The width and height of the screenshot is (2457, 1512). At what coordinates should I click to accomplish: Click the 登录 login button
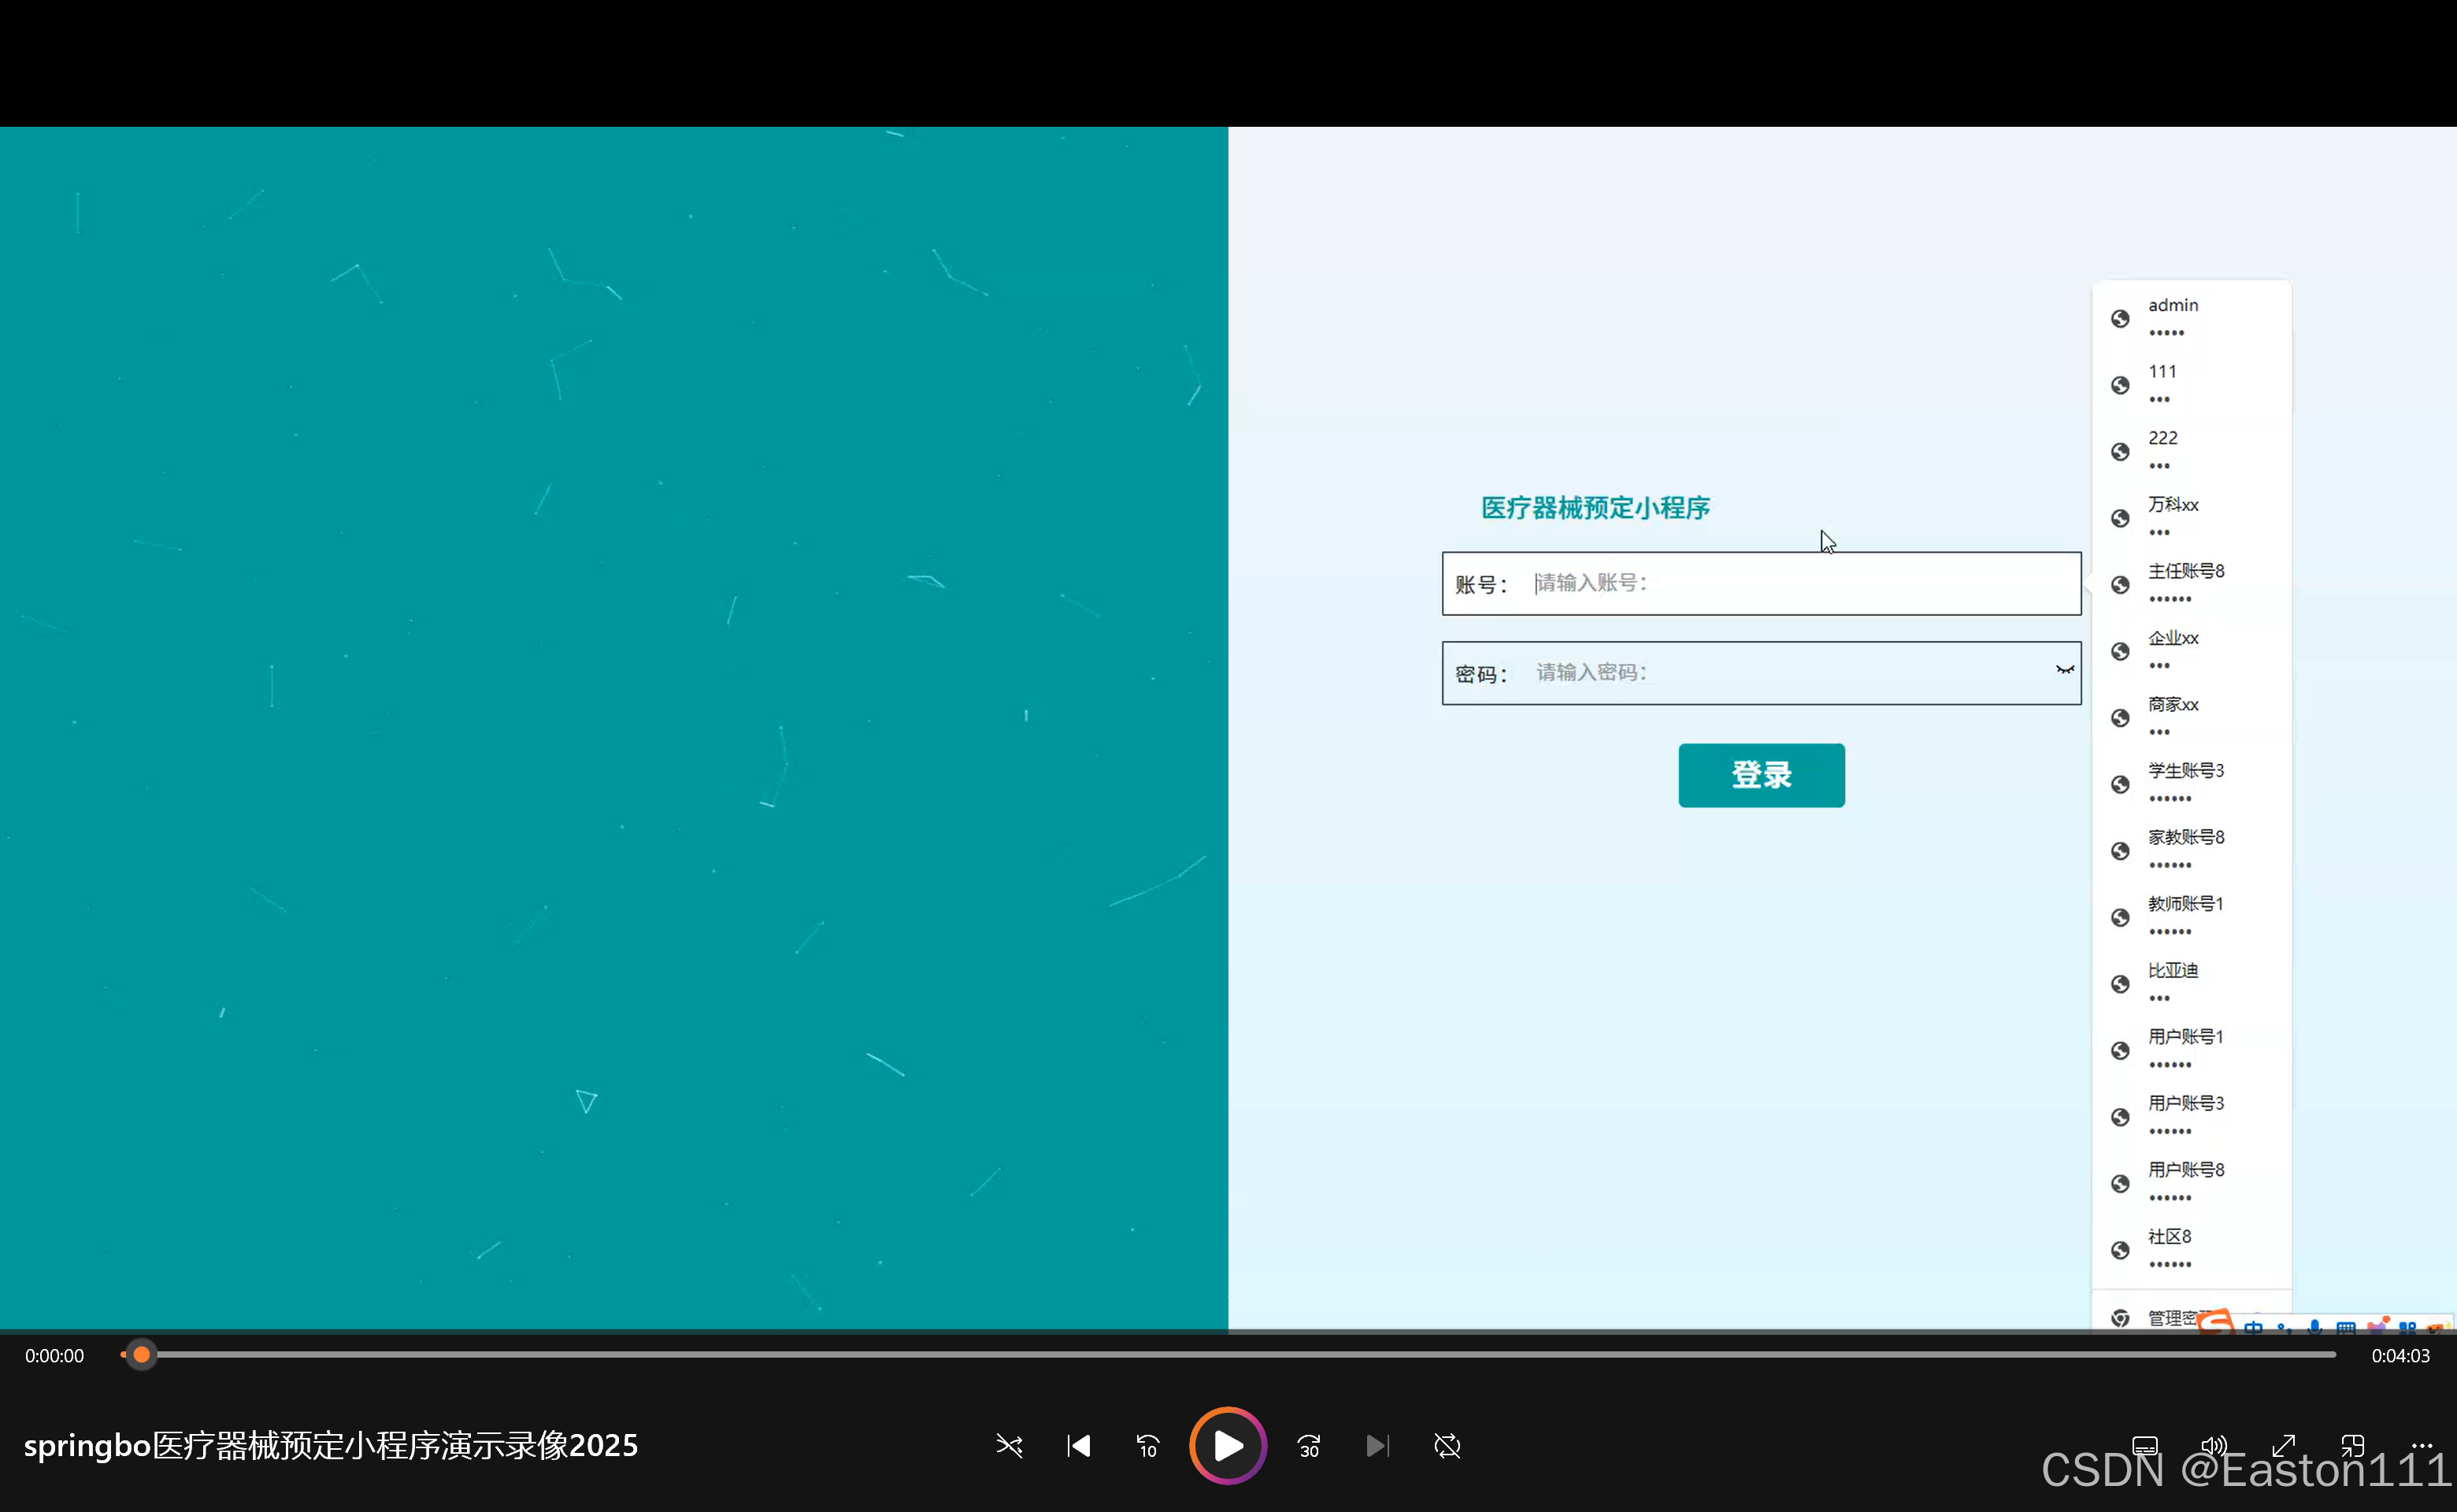[1761, 775]
